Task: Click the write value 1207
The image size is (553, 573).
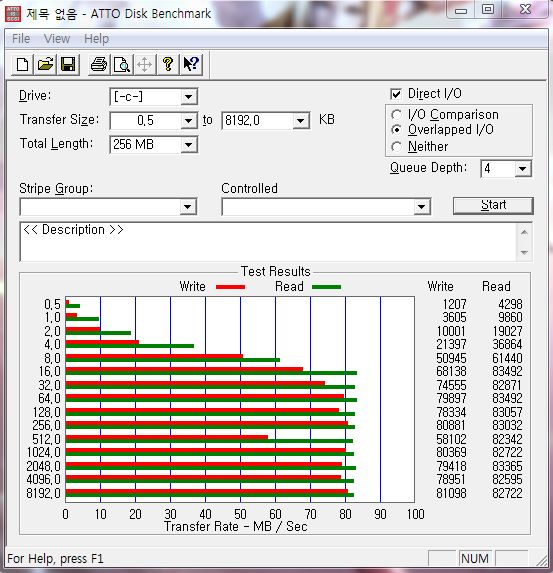Action: 455,304
